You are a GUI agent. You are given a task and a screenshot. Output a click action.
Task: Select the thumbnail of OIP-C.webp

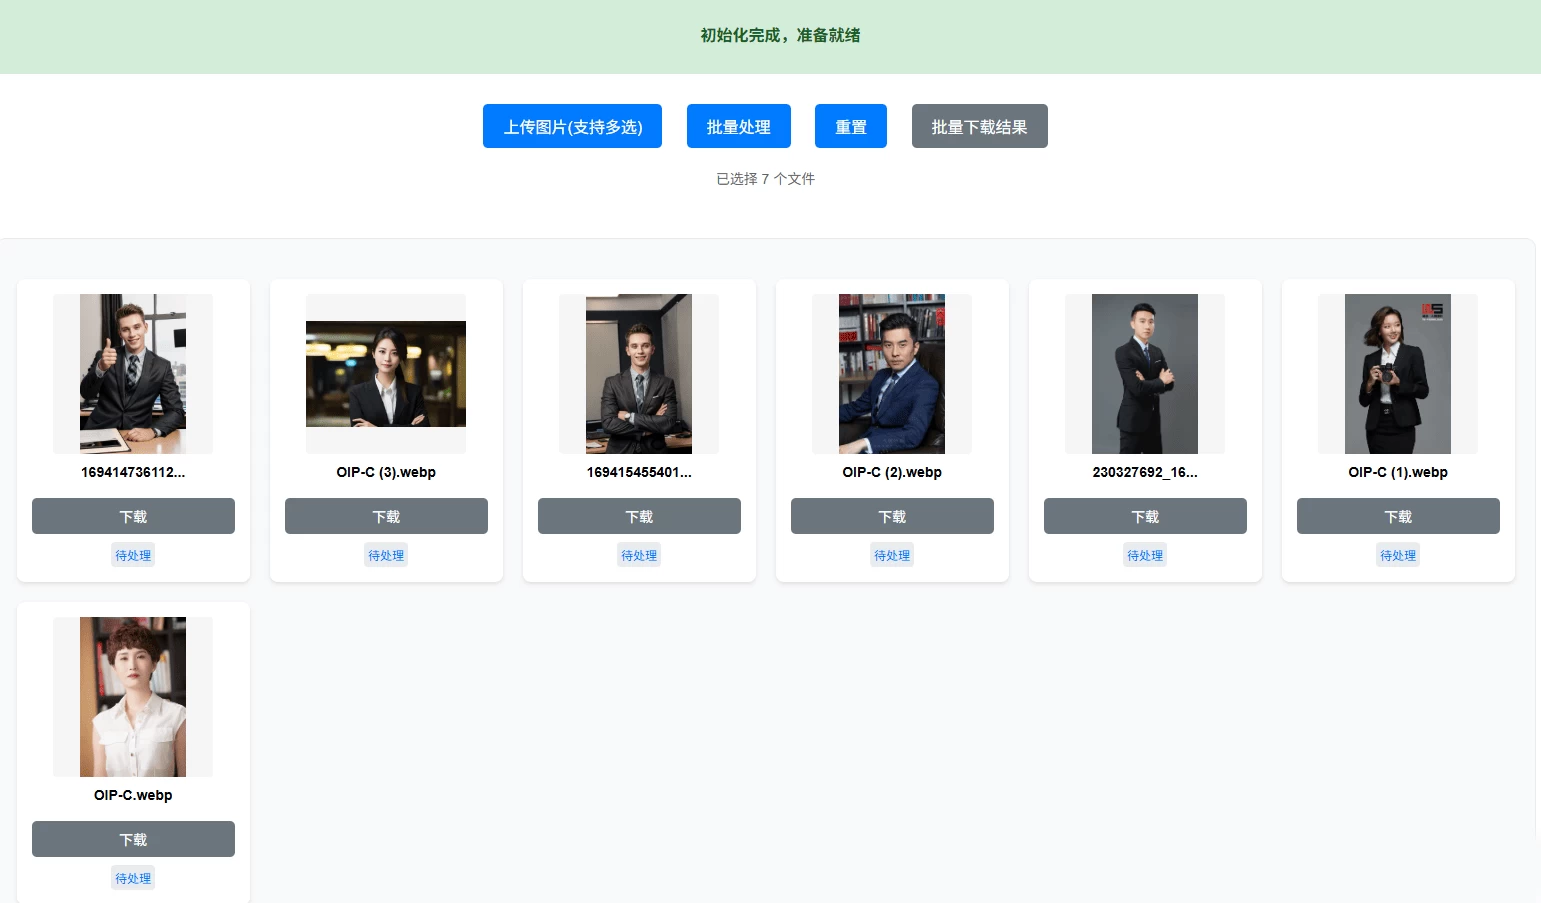(133, 696)
